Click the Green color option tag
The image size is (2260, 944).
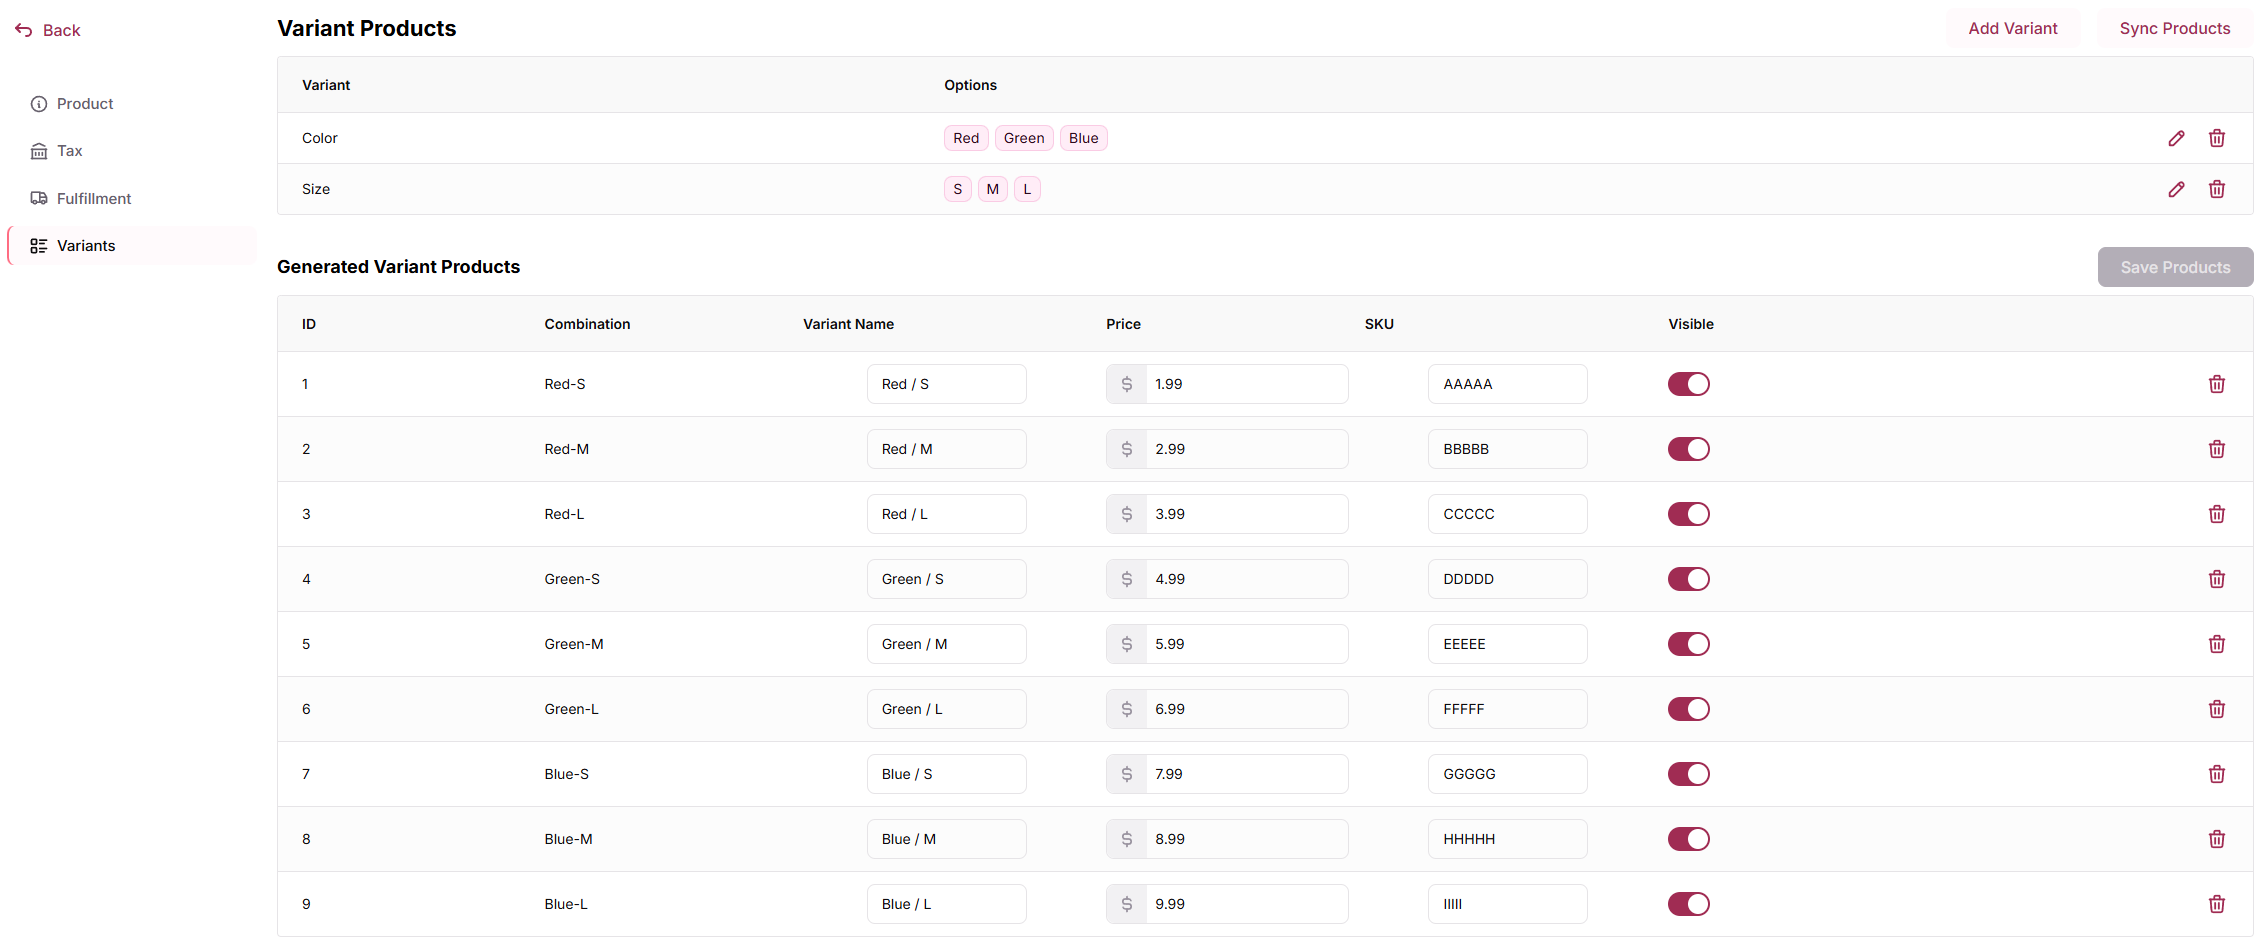pos(1024,138)
